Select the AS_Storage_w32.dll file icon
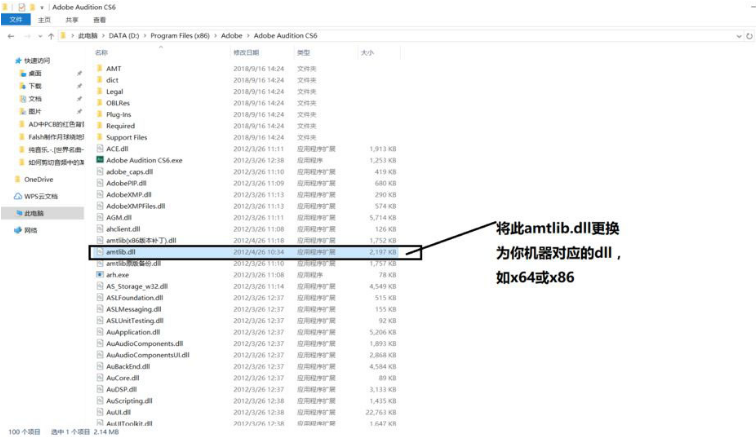The image size is (756, 437). [x=100, y=287]
